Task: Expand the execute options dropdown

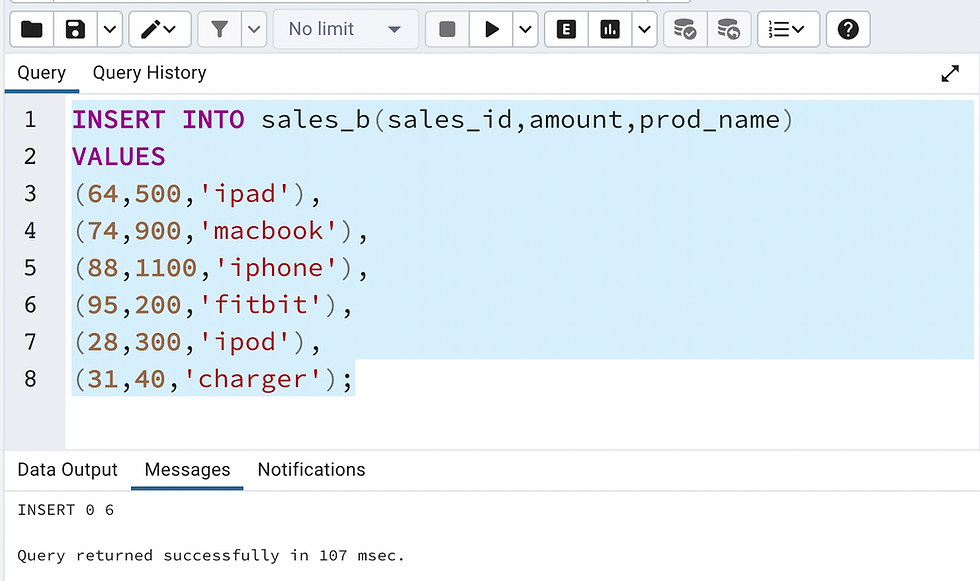Action: click(526, 29)
